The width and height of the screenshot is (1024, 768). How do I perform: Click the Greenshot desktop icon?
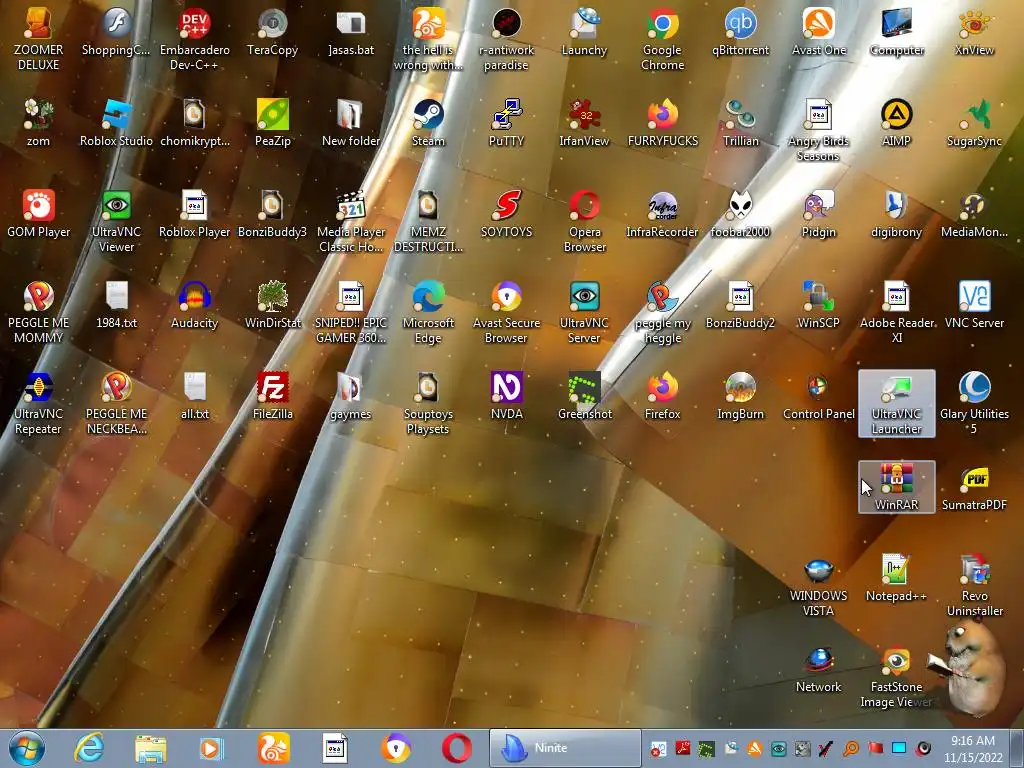point(584,396)
